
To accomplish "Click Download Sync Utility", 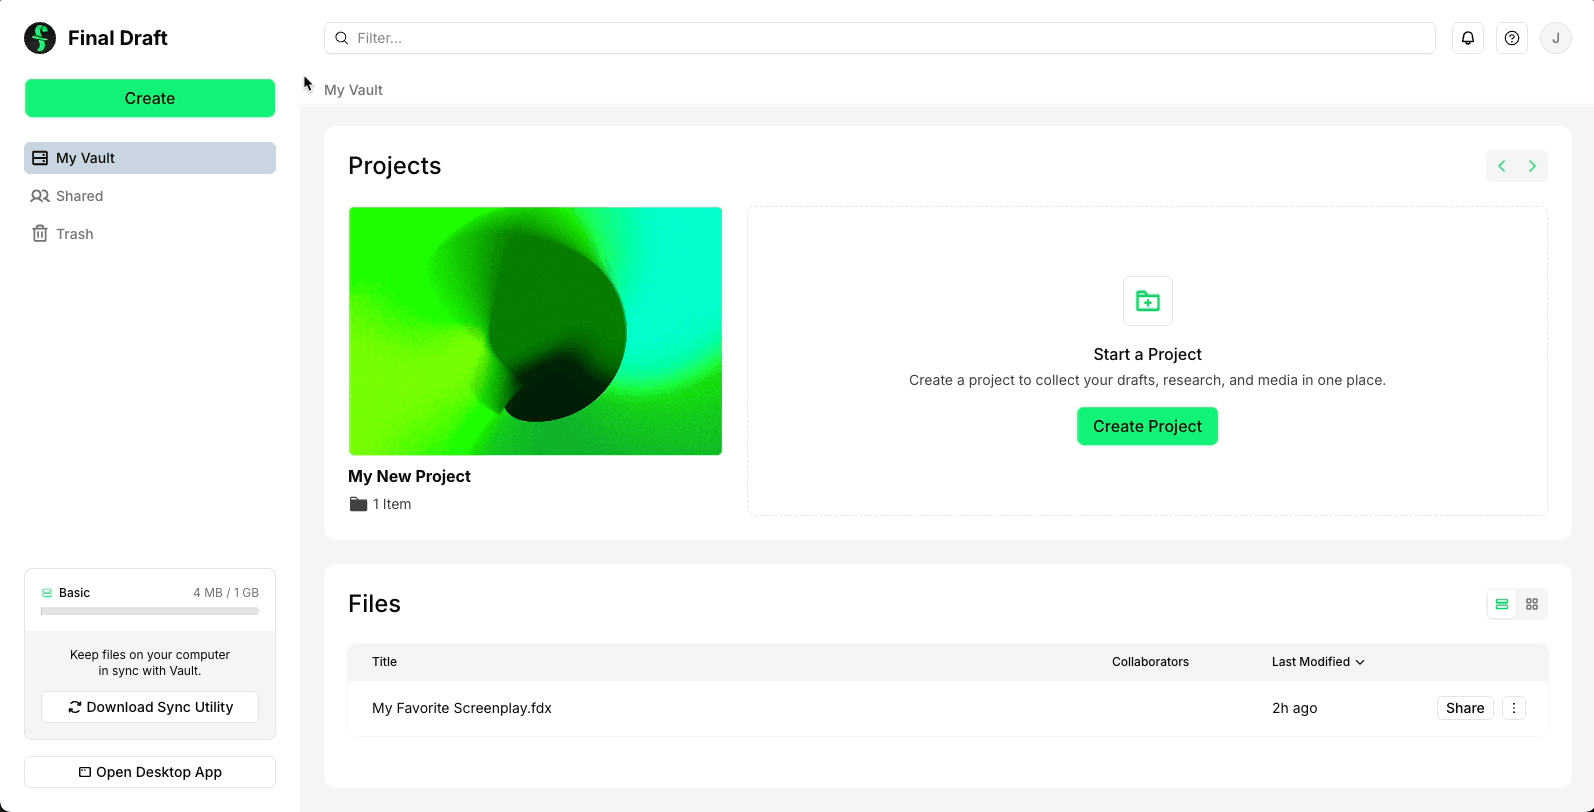I will pyautogui.click(x=150, y=707).
